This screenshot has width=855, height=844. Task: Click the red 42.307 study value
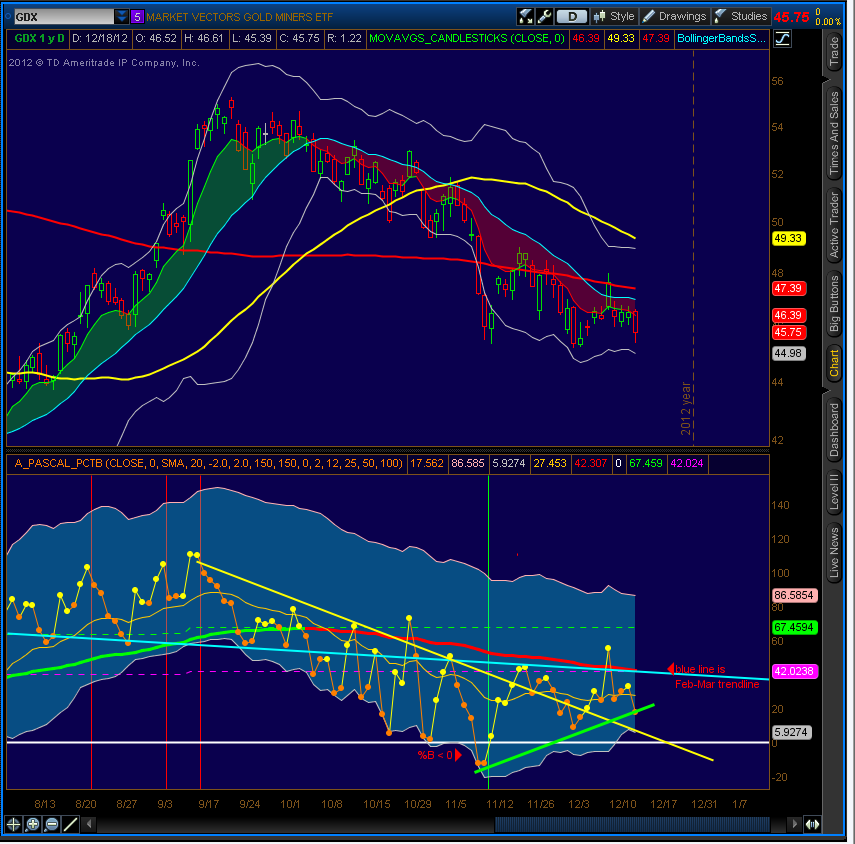591,463
